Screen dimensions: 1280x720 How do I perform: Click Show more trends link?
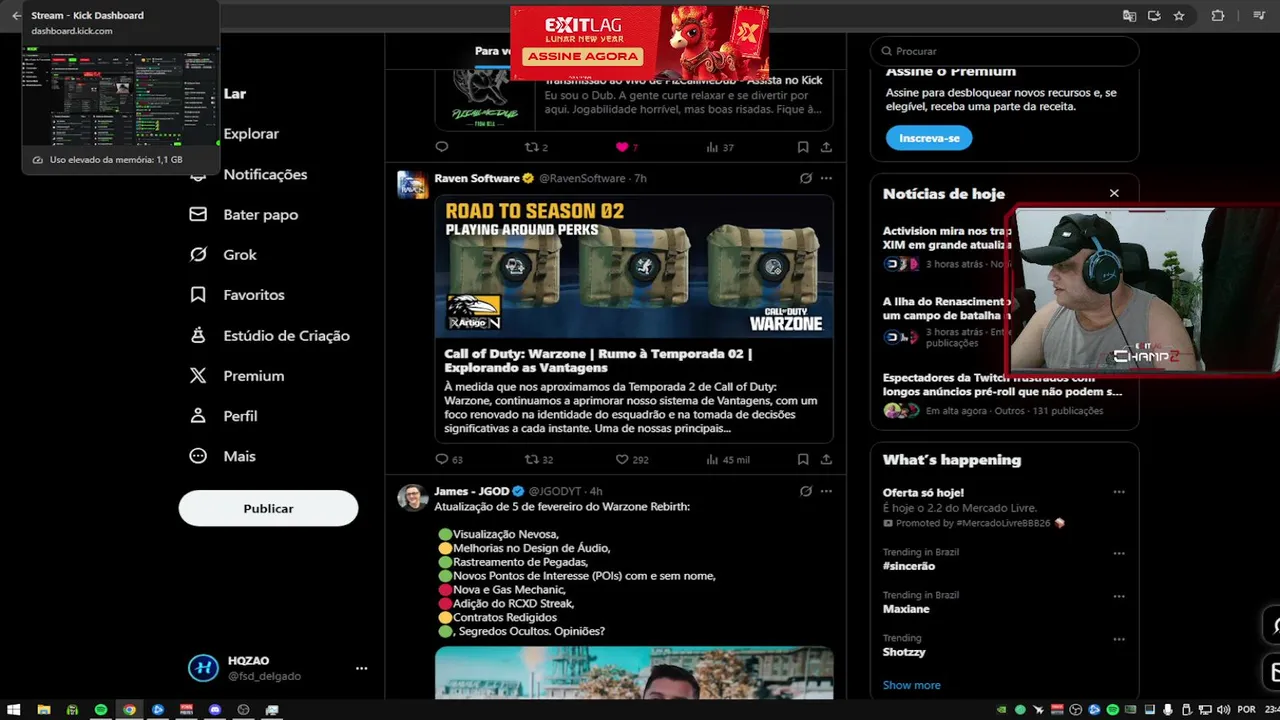point(911,685)
